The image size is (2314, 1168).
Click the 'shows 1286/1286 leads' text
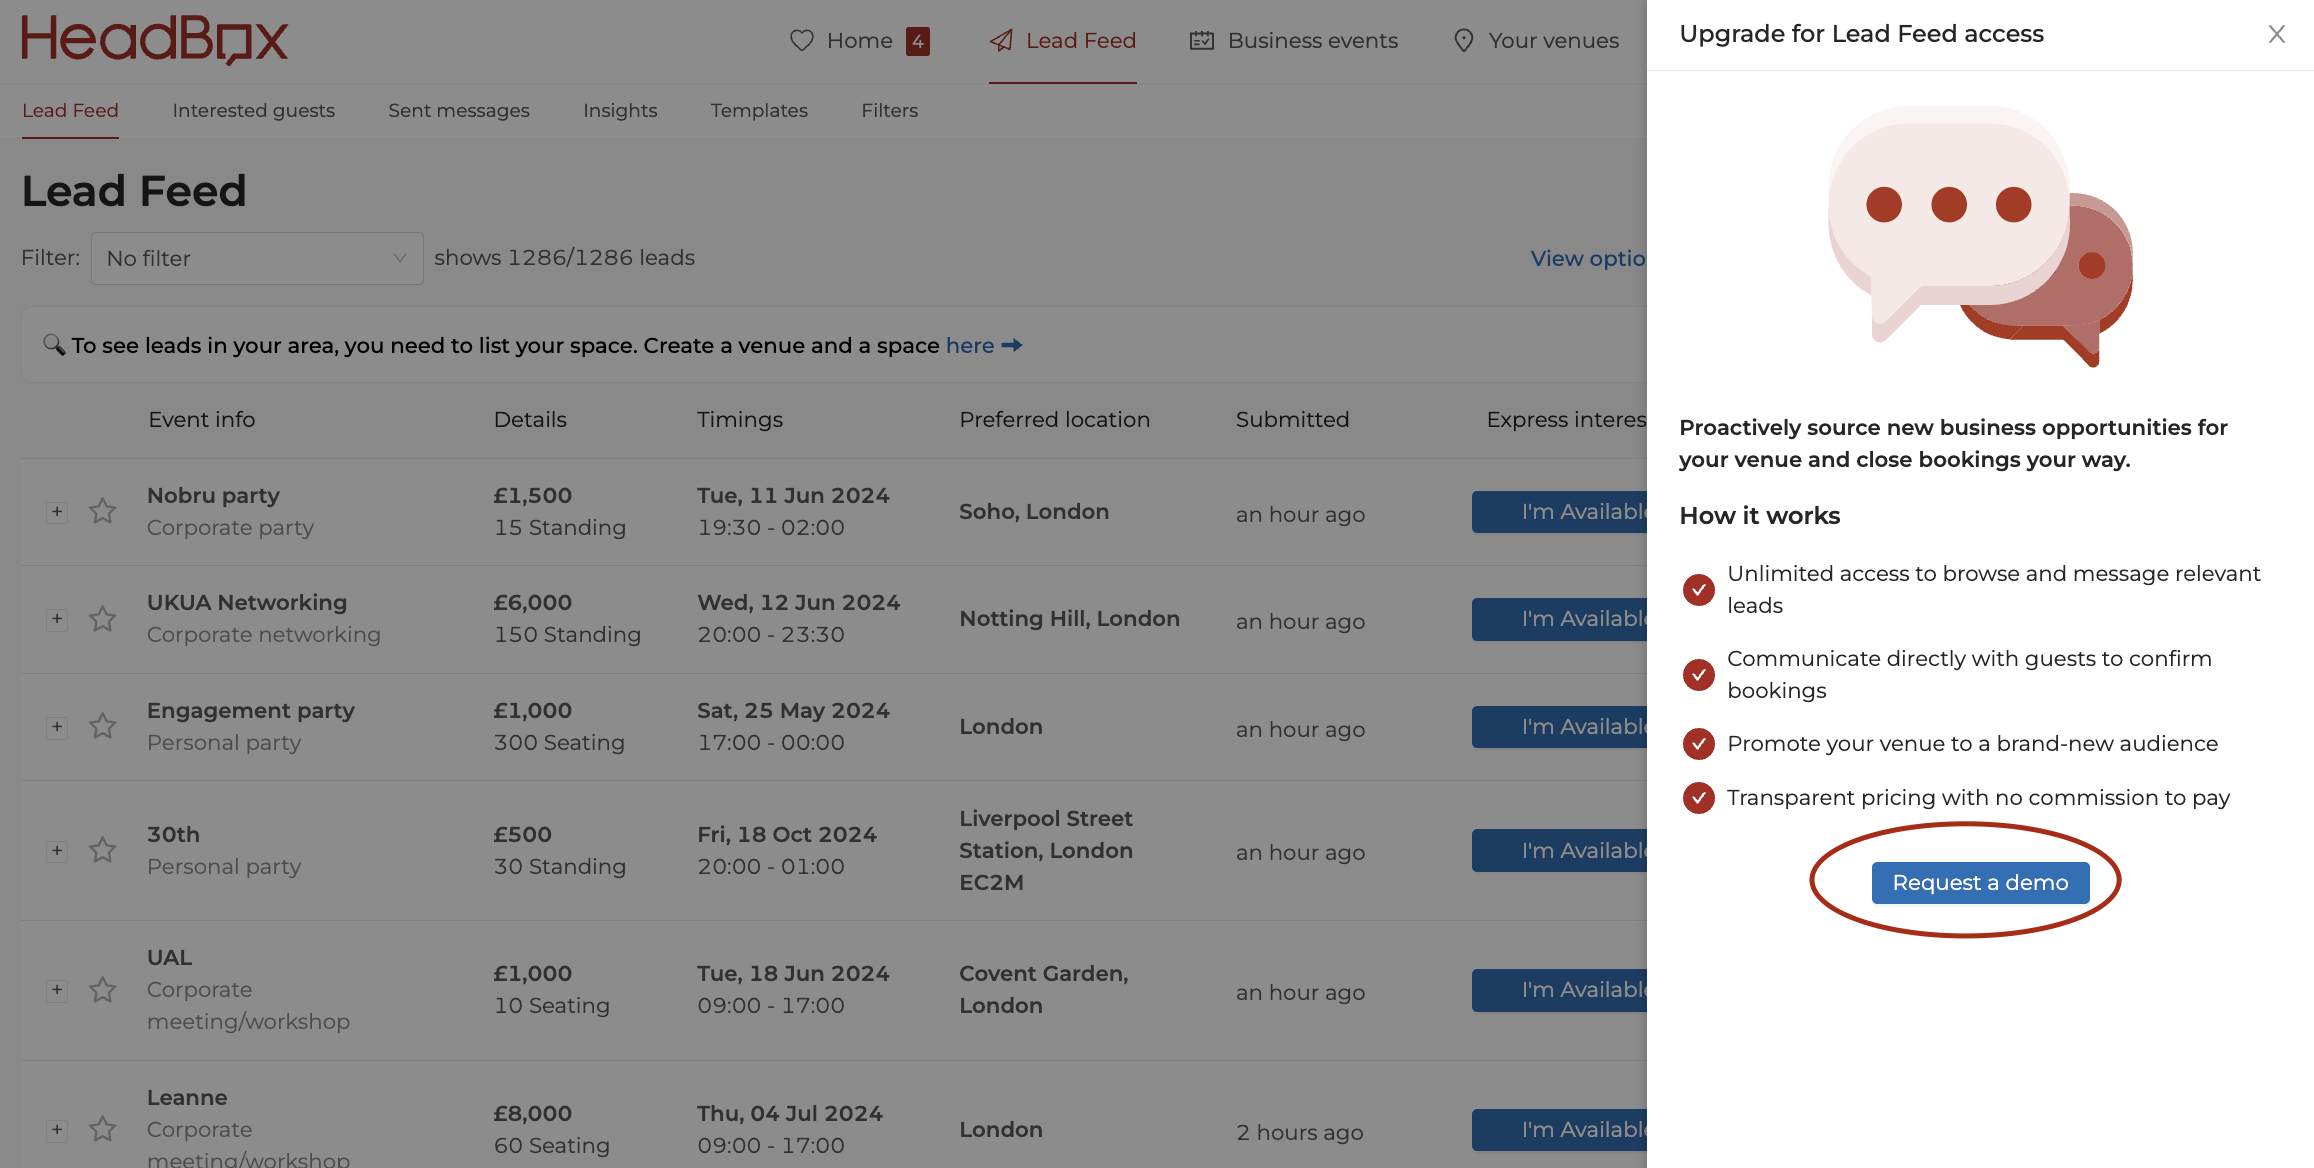pos(564,258)
